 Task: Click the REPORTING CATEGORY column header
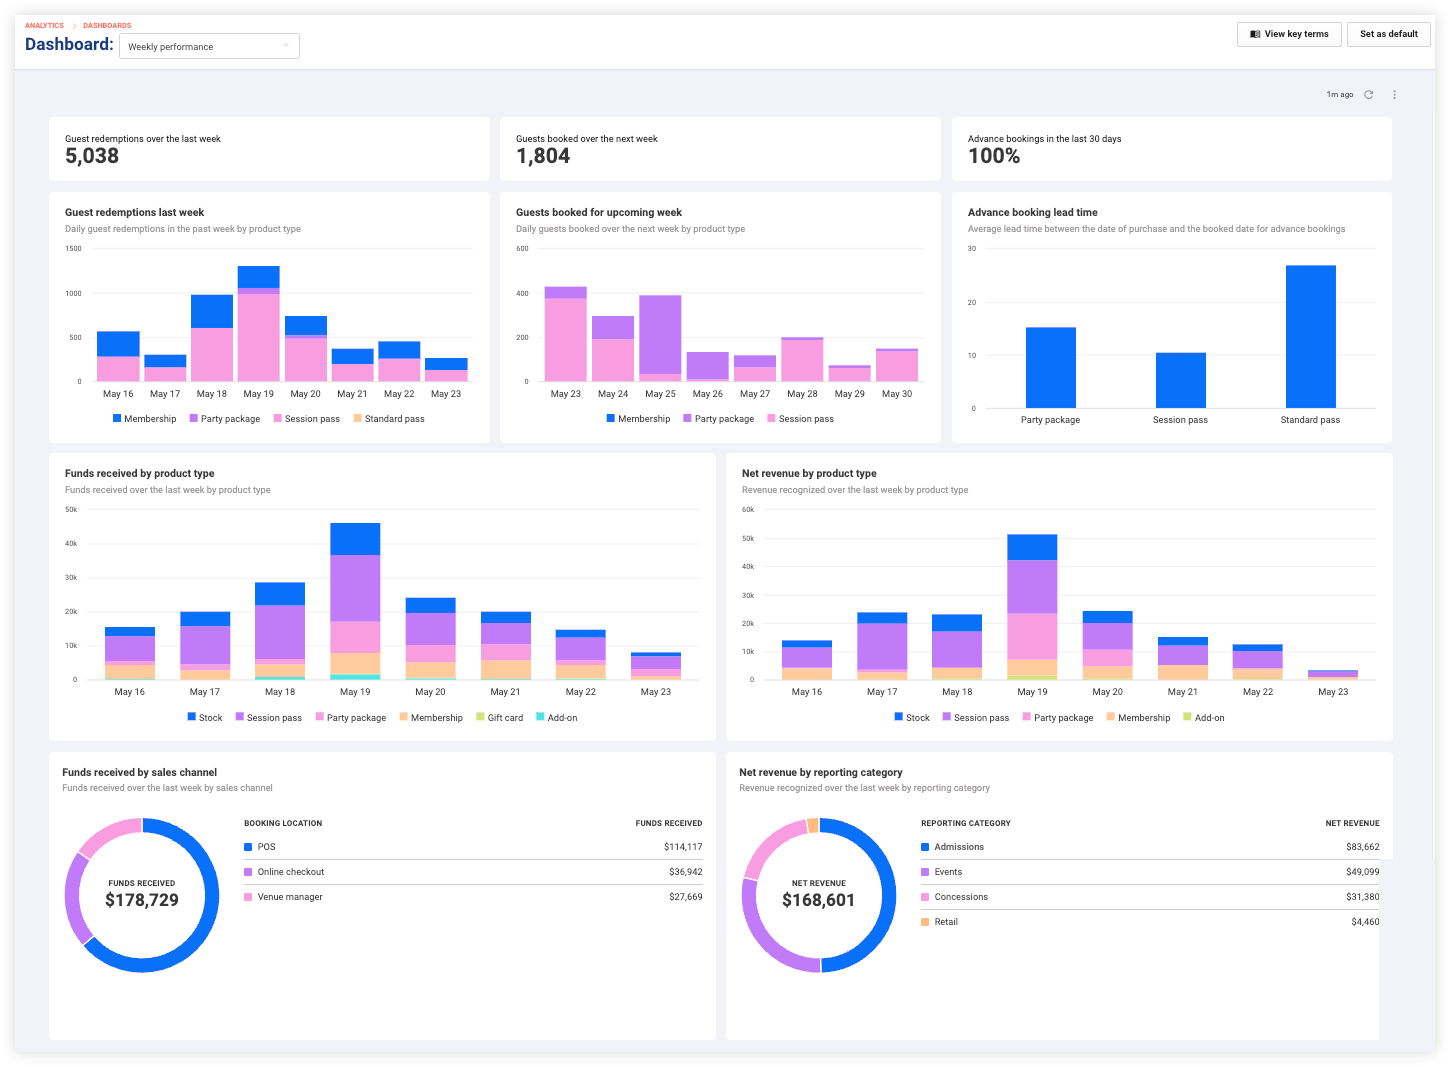[x=966, y=823]
